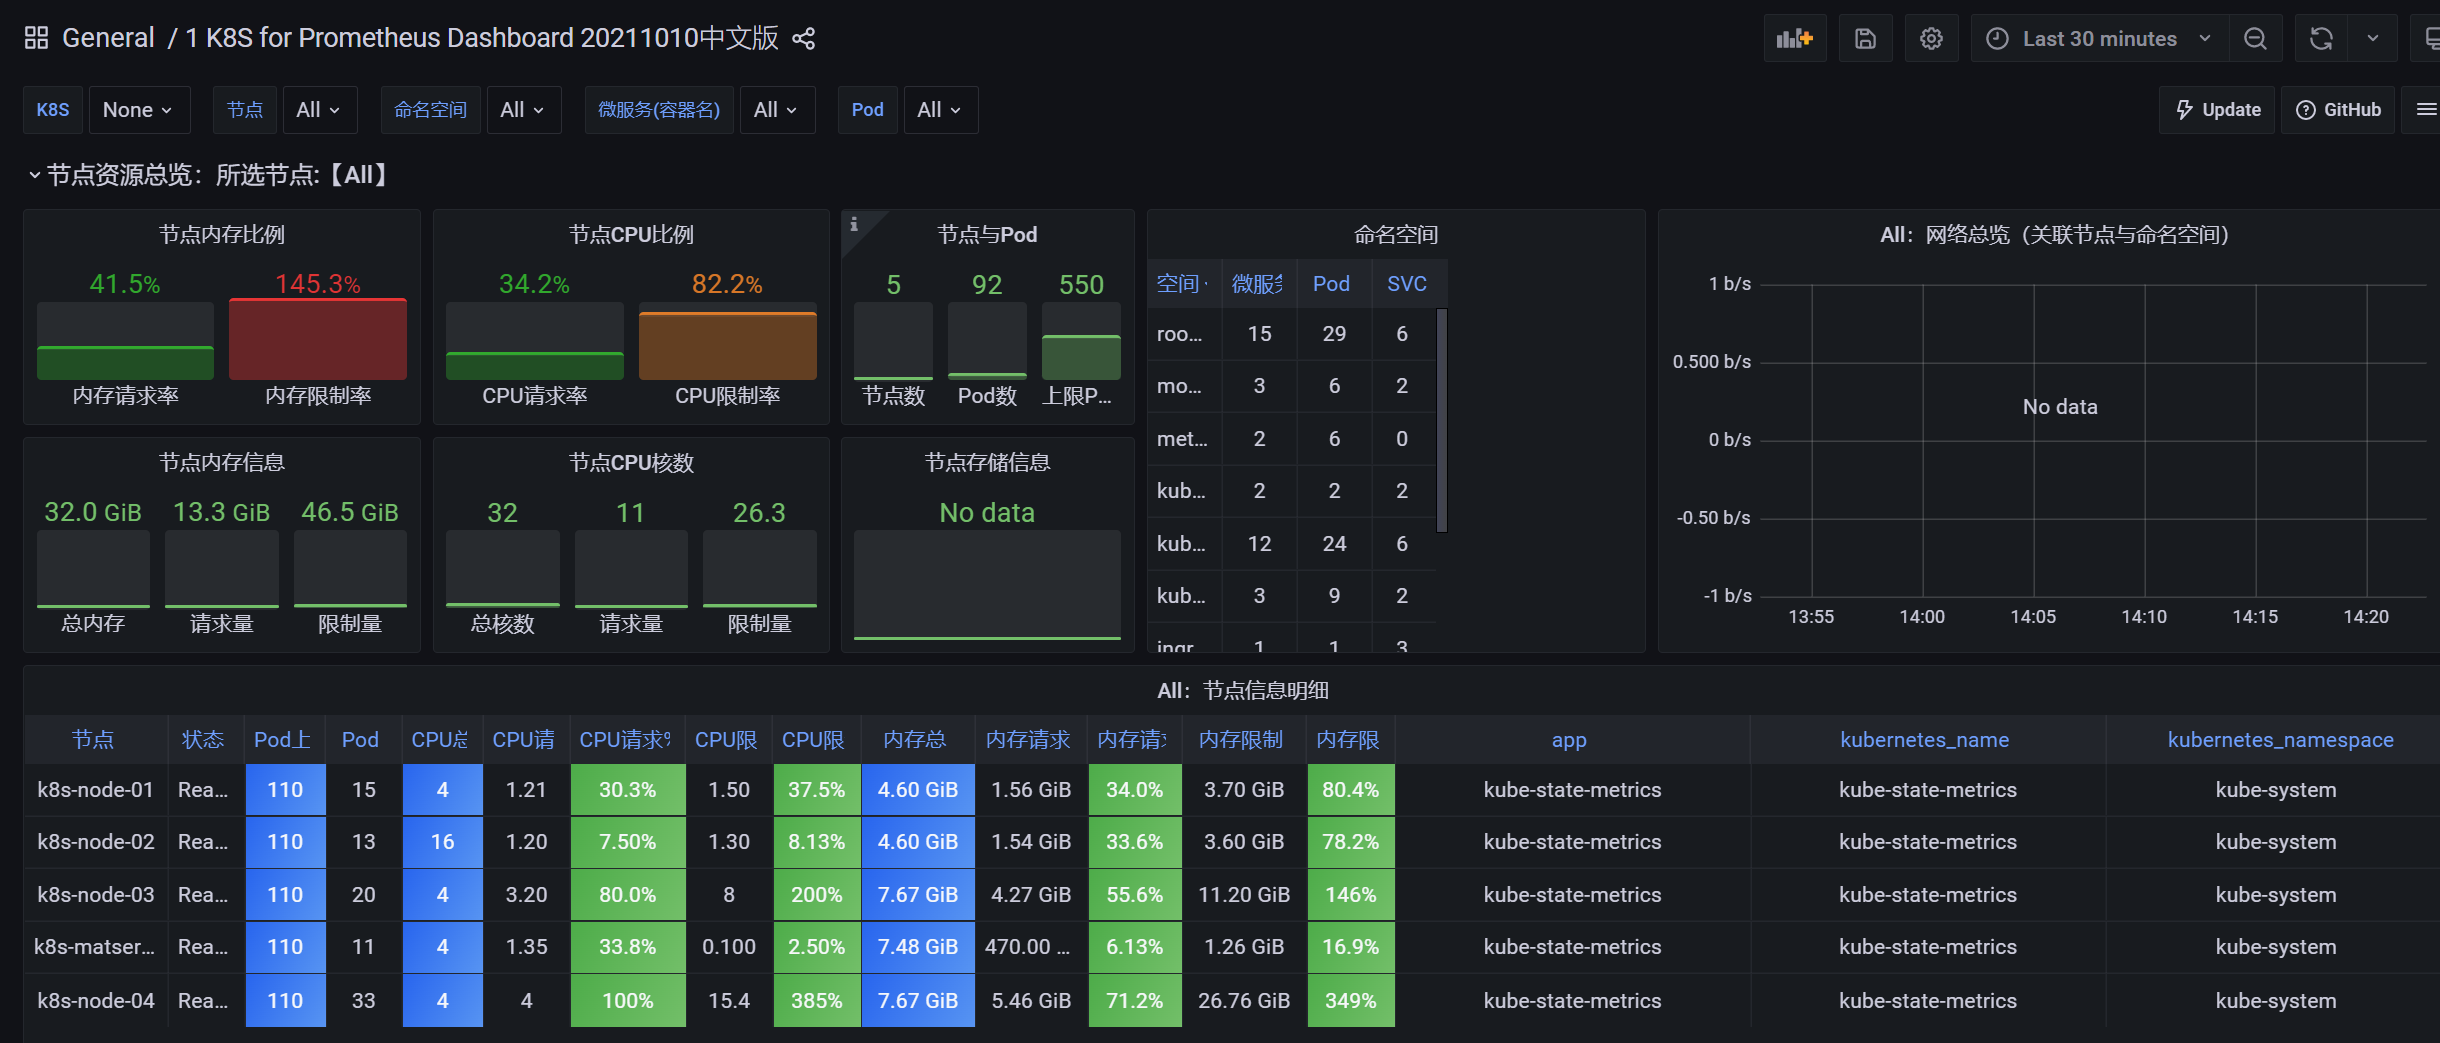Image resolution: width=2440 pixels, height=1043 pixels.
Task: Open the dashboard links hamburger menu
Action: tap(2426, 110)
